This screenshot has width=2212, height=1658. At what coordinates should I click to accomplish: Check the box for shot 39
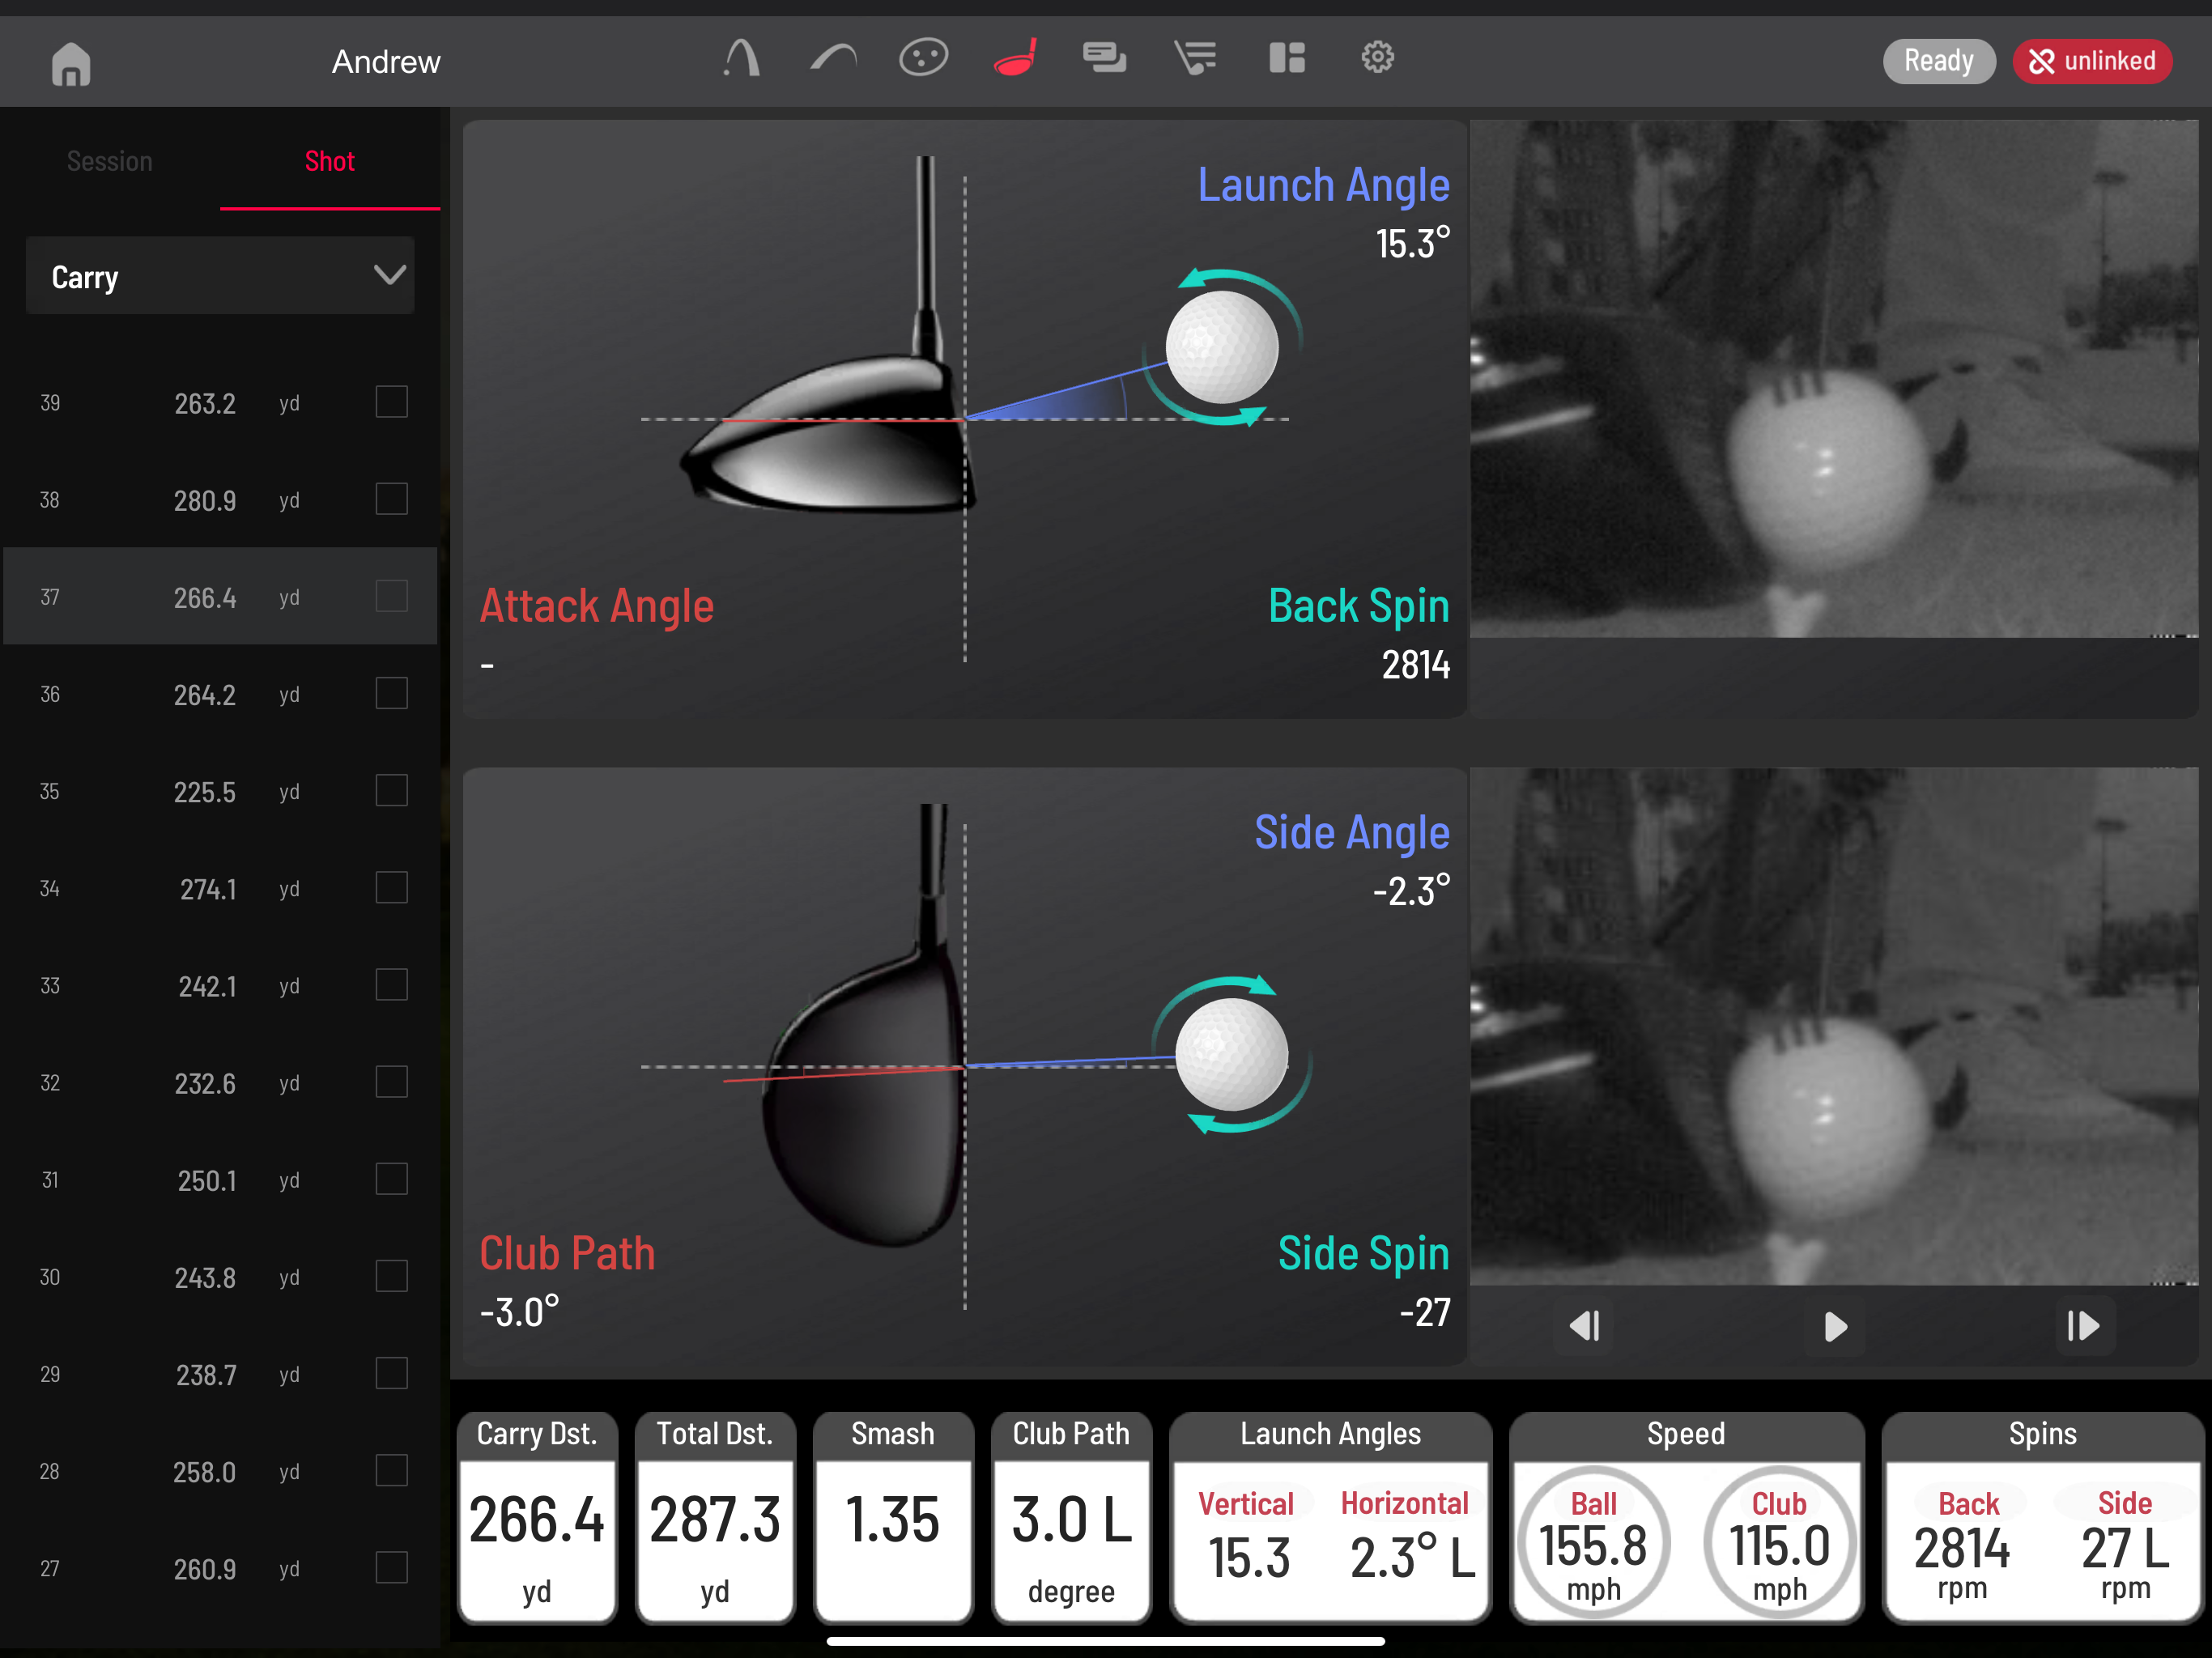tap(391, 402)
